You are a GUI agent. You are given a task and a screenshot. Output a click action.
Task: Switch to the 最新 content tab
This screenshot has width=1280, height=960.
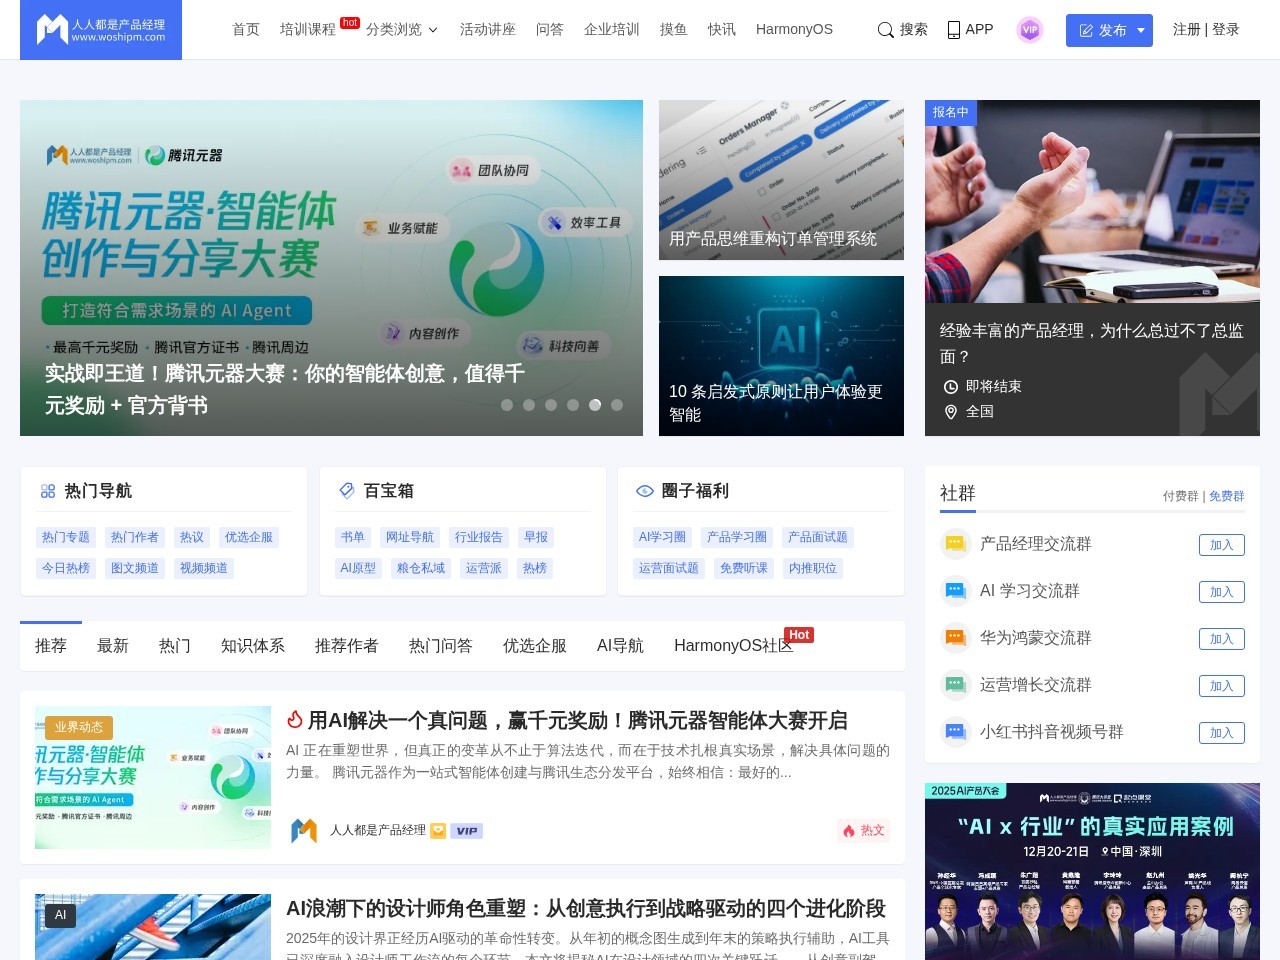coord(113,645)
